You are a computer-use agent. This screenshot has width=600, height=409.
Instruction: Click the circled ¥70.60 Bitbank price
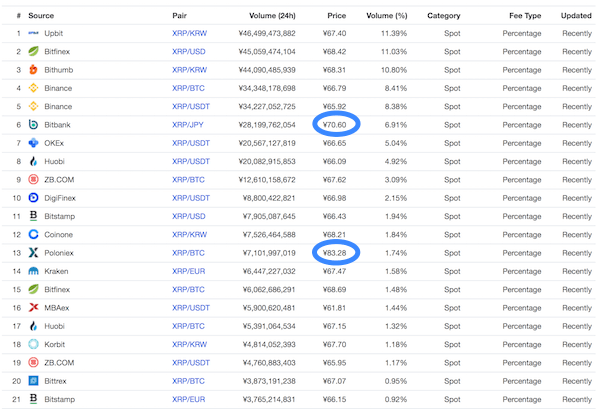tap(334, 125)
